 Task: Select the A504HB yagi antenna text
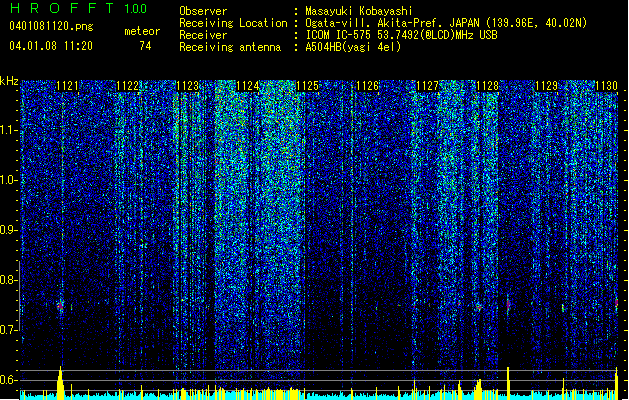click(353, 47)
